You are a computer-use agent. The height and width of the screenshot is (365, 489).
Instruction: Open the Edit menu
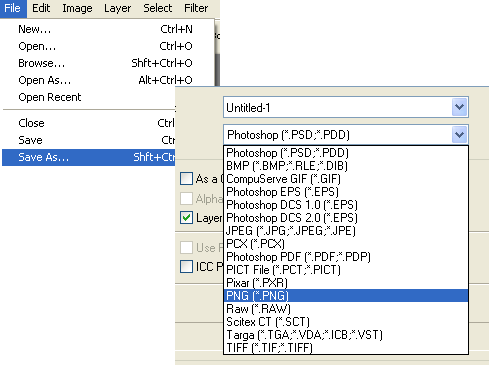41,8
